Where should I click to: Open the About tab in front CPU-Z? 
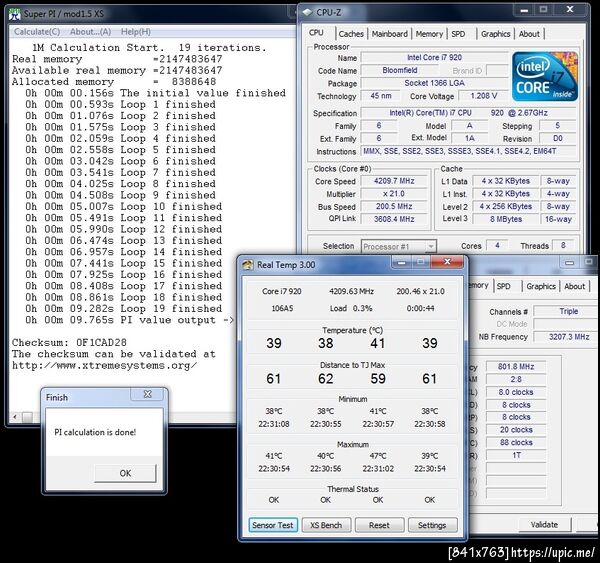(529, 34)
